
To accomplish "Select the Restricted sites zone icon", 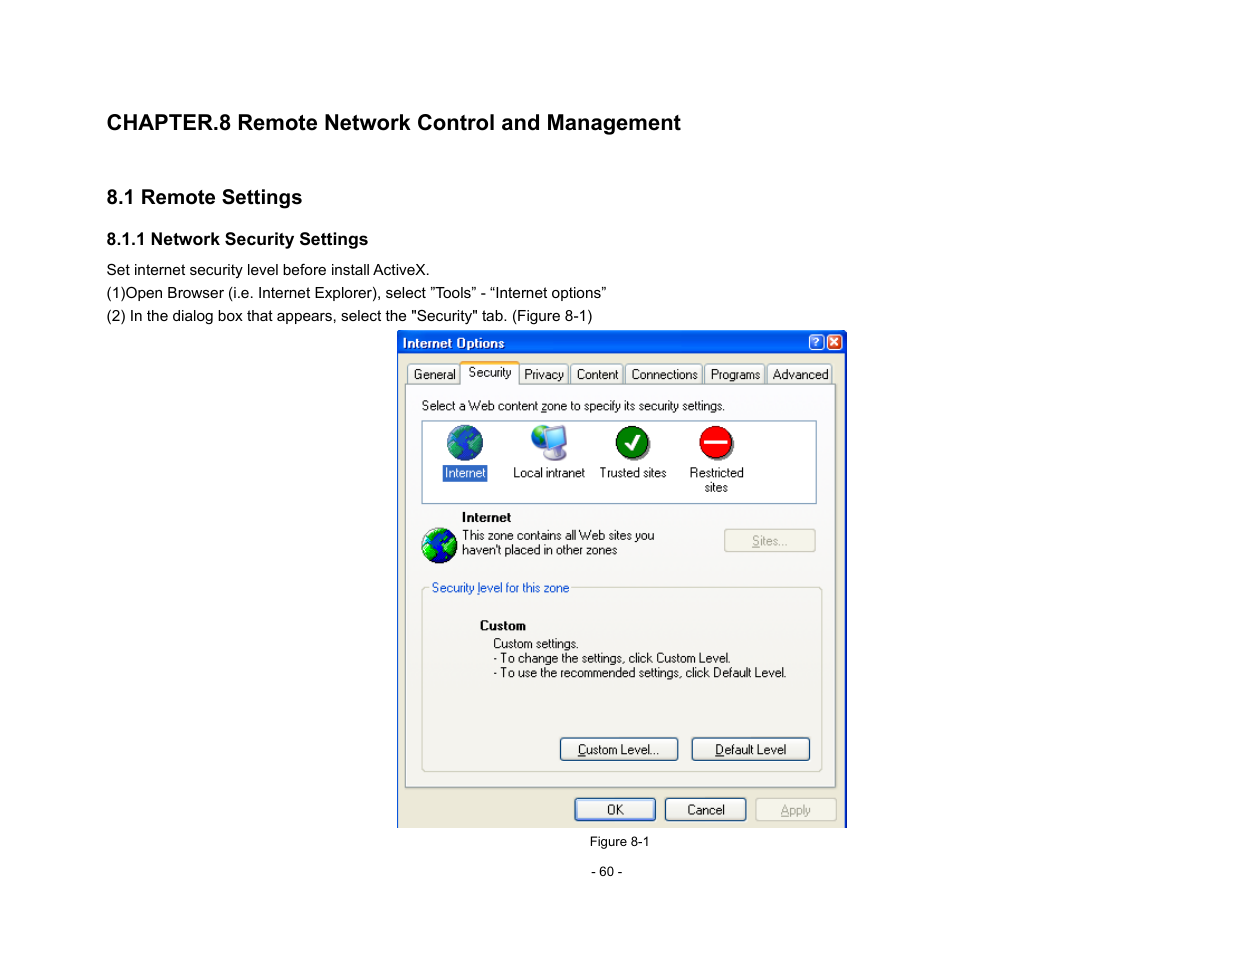I will (716, 443).
